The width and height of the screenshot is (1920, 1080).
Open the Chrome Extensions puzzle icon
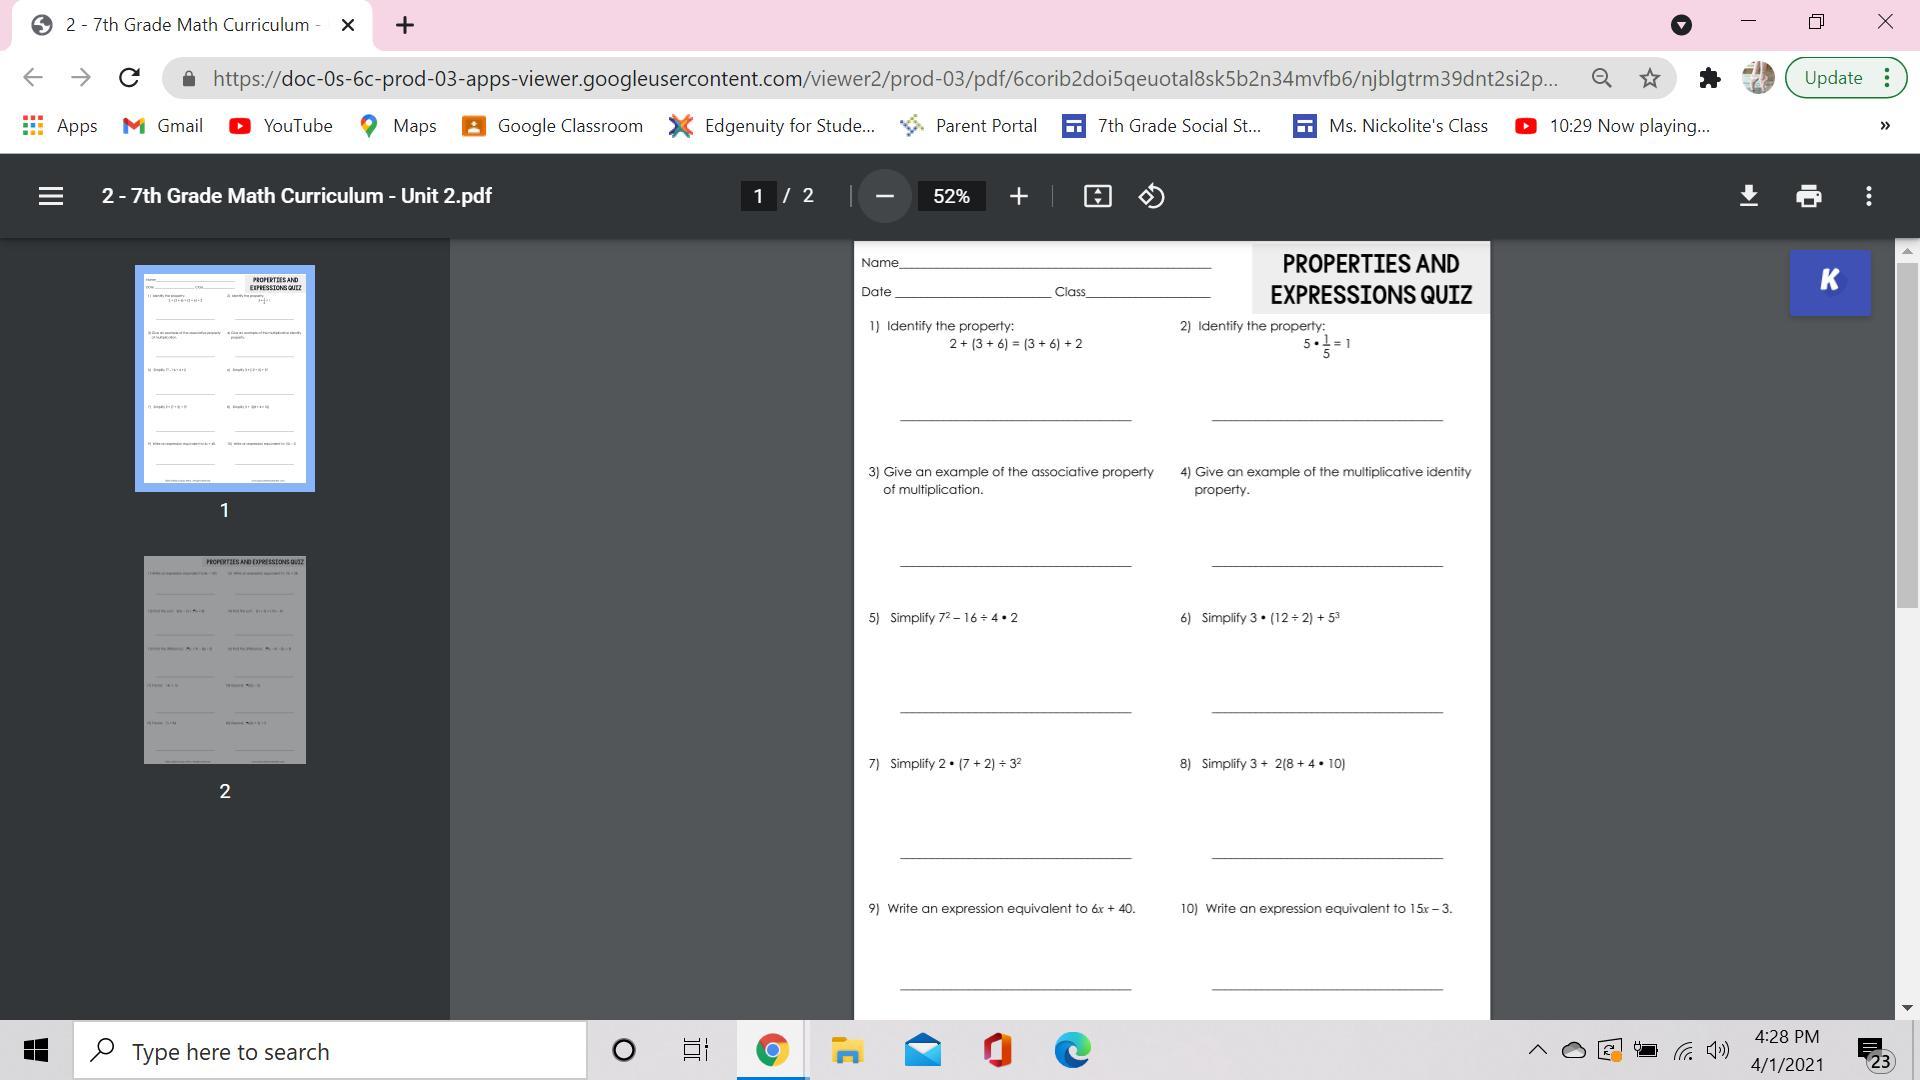click(1709, 78)
